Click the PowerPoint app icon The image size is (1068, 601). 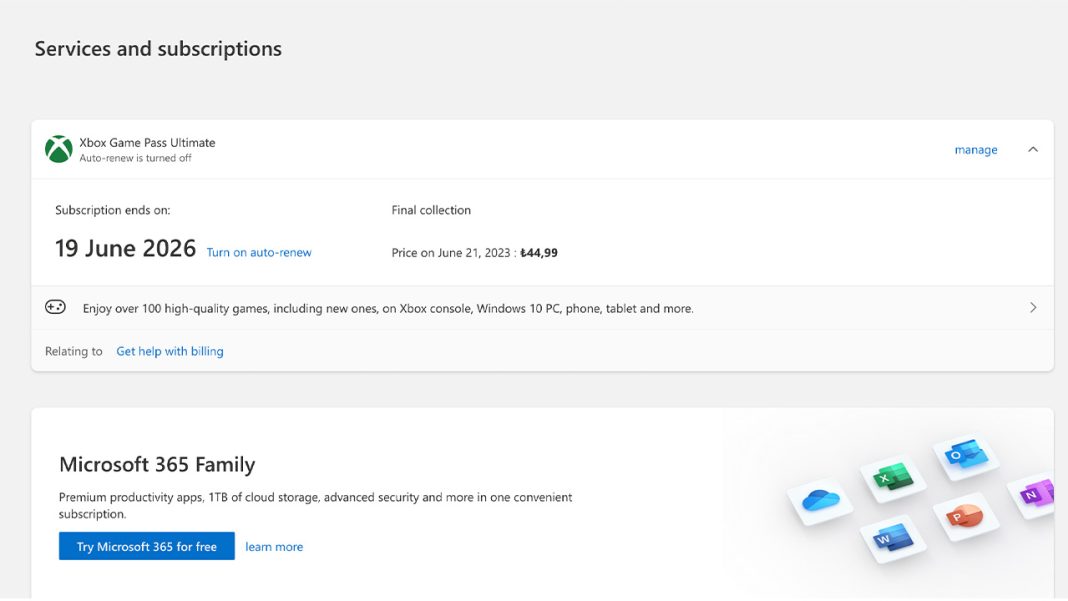click(x=963, y=515)
